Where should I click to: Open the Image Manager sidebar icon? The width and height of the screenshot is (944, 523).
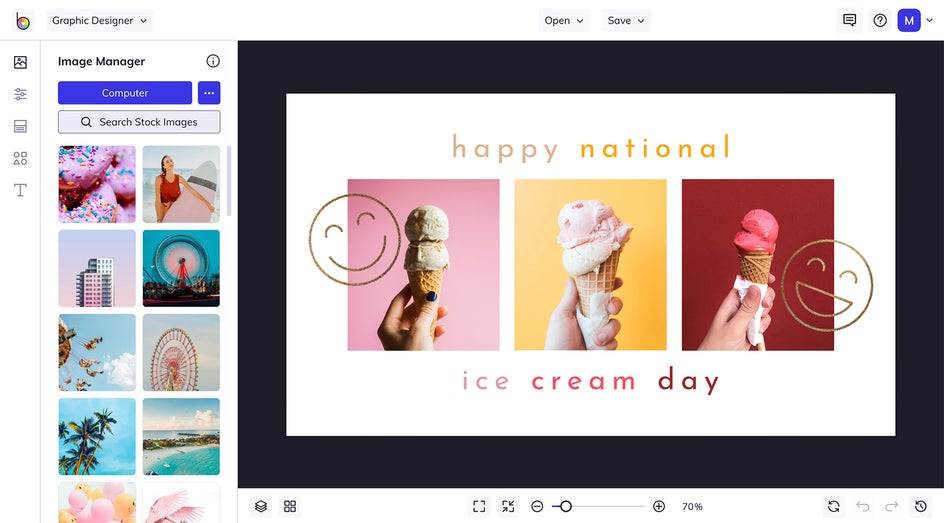[20, 62]
